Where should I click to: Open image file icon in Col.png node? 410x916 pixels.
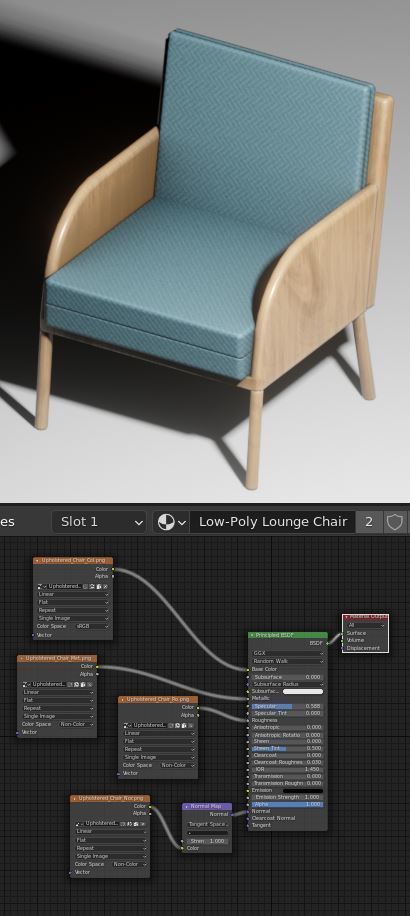(99, 586)
